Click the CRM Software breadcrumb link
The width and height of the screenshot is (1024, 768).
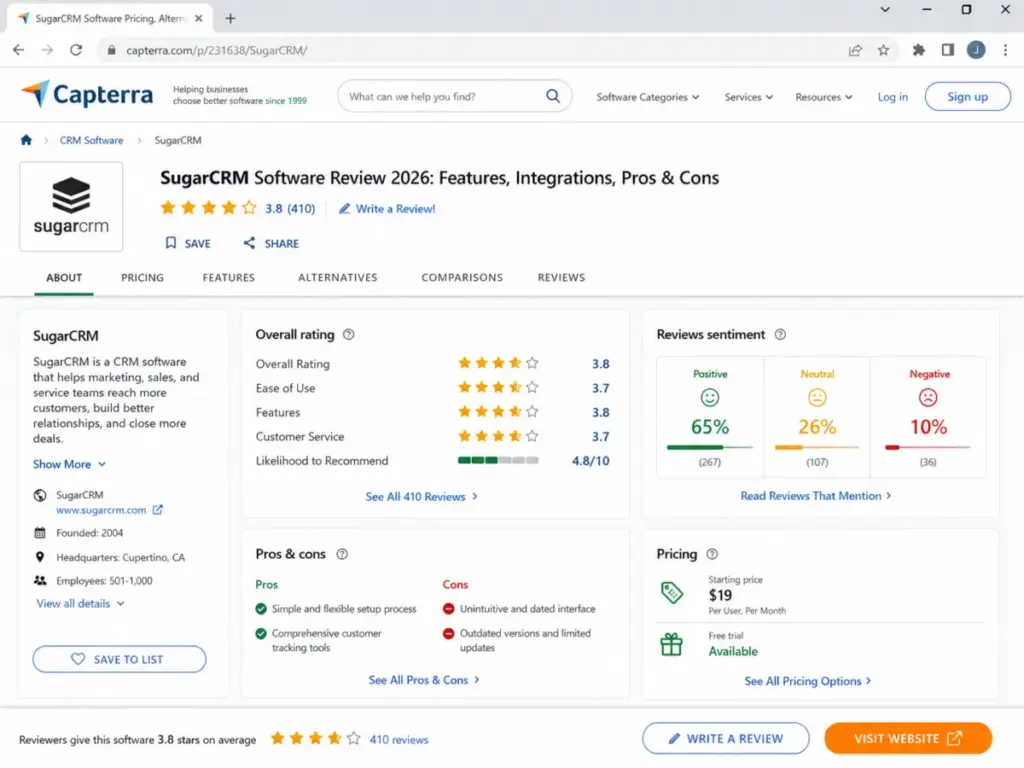click(x=91, y=140)
